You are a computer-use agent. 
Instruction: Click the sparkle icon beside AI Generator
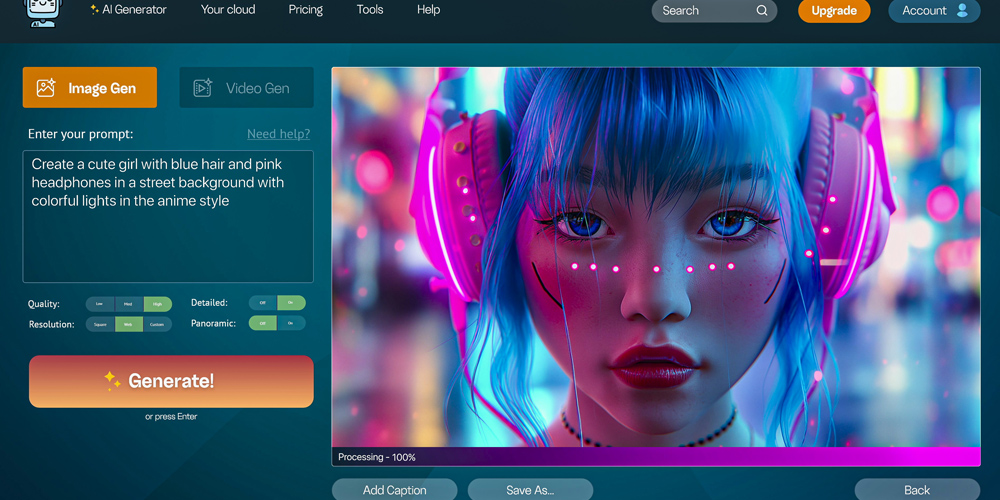coord(94,10)
